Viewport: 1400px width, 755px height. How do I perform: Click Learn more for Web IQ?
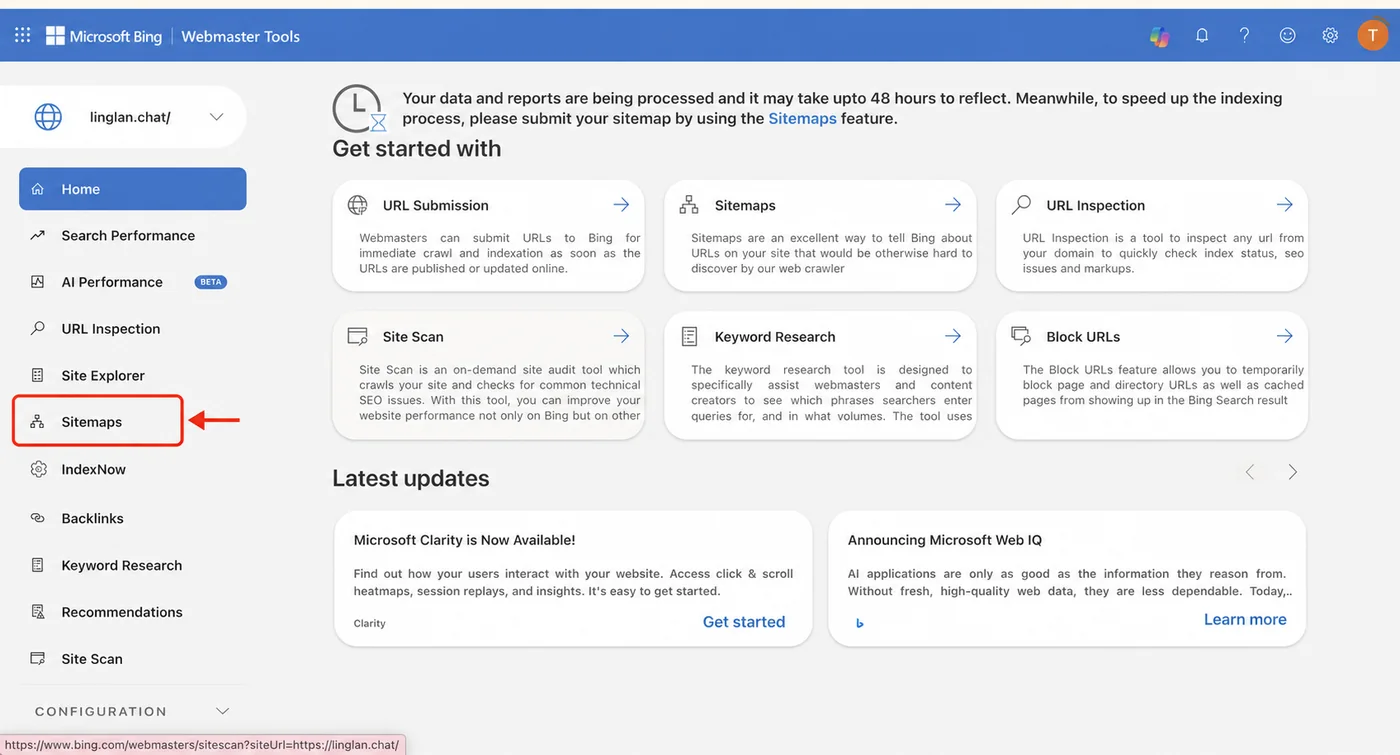(x=1245, y=619)
